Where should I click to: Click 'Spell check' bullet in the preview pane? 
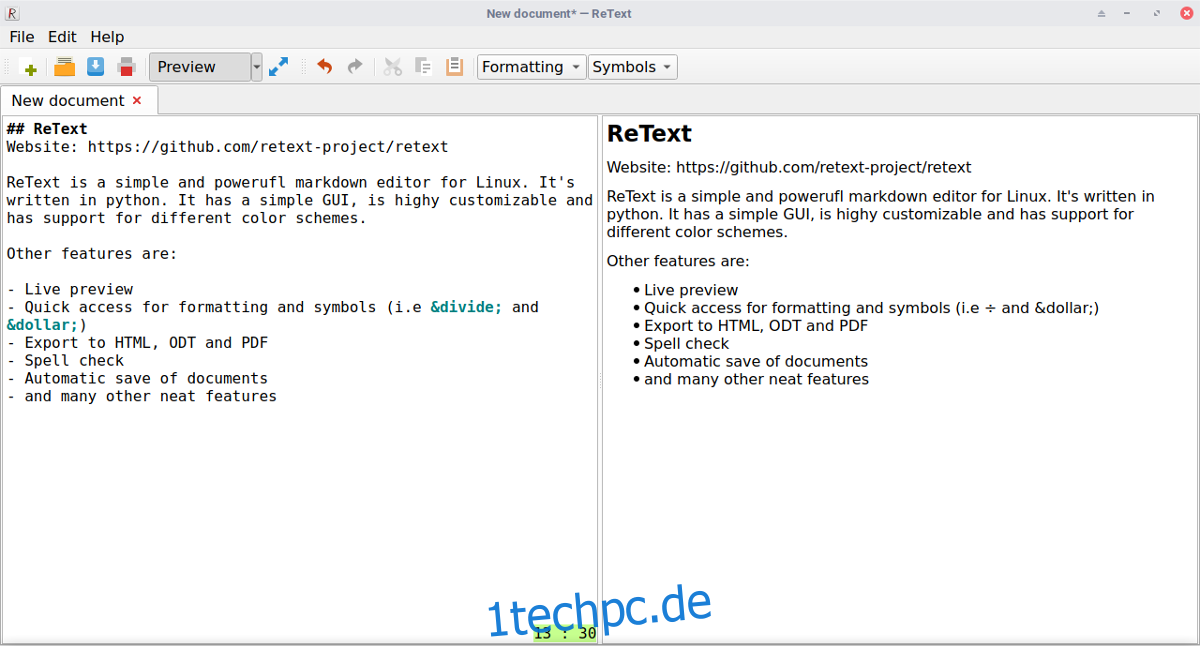[x=687, y=344]
